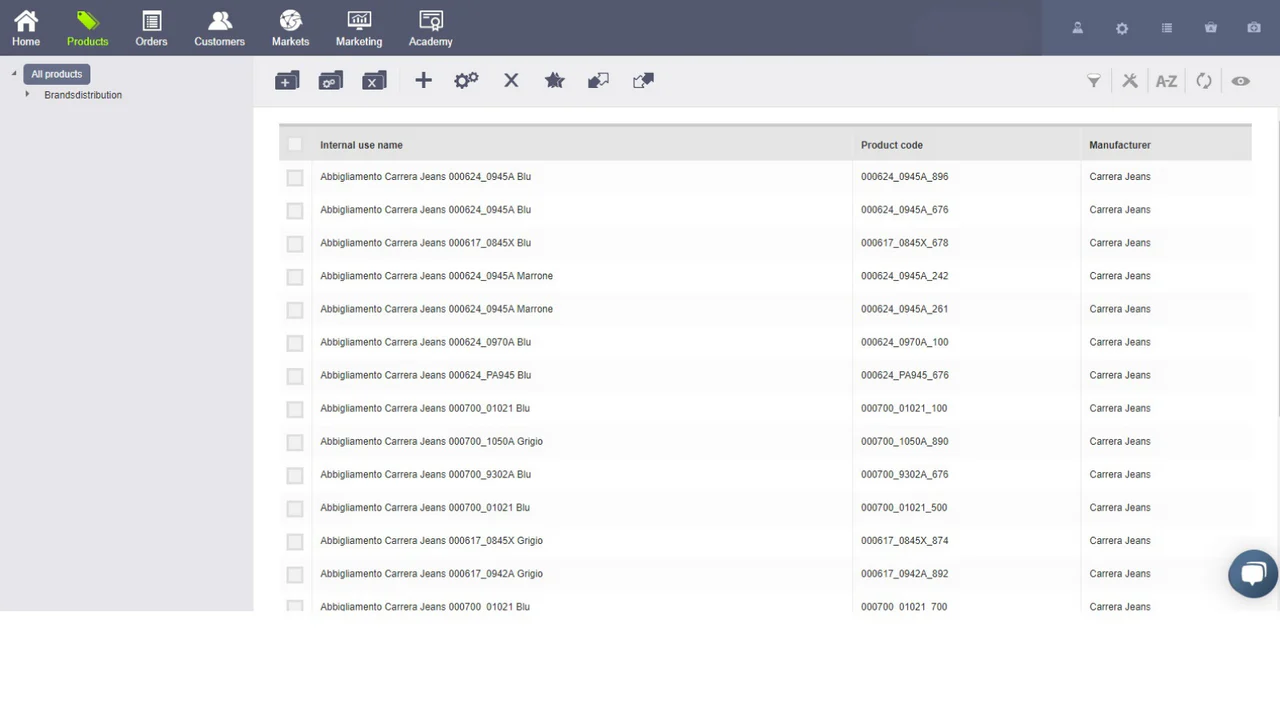The image size is (1280, 720).
Task: Open product Carrera Jeans 000624_PA945 Blu
Action: (x=425, y=375)
